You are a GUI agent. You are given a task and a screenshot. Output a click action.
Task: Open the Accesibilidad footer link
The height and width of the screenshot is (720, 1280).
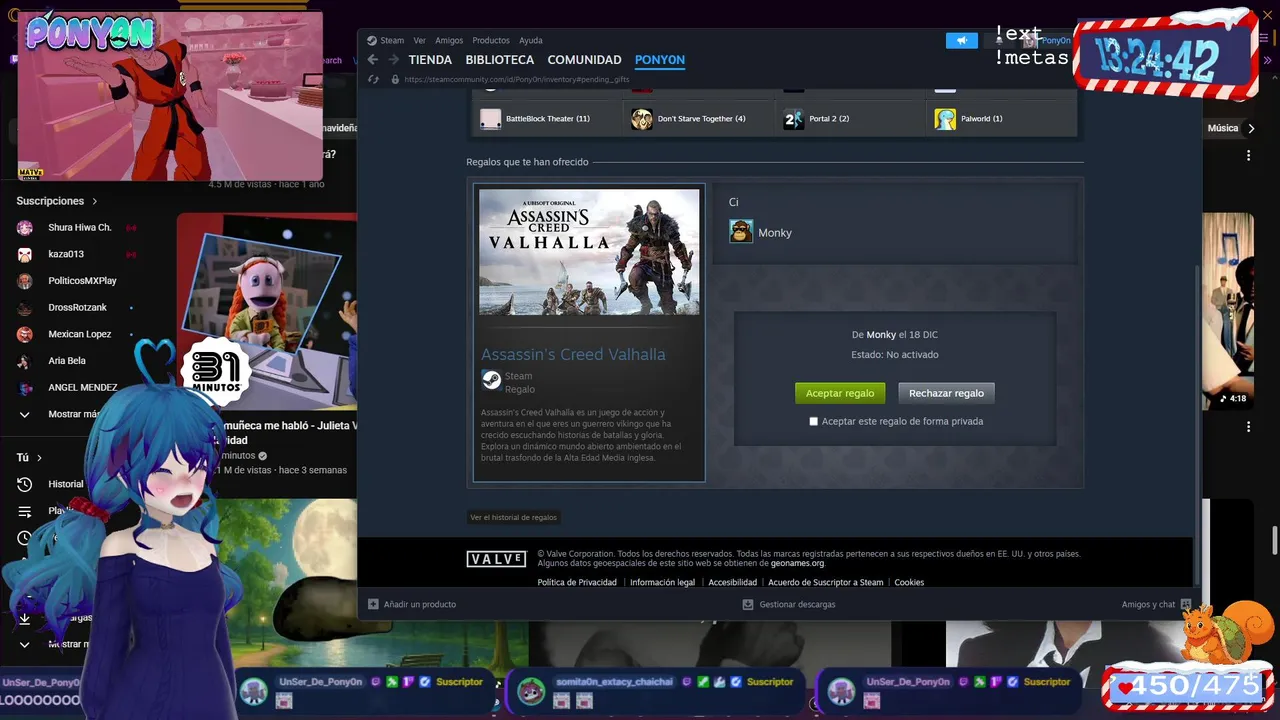click(x=732, y=582)
